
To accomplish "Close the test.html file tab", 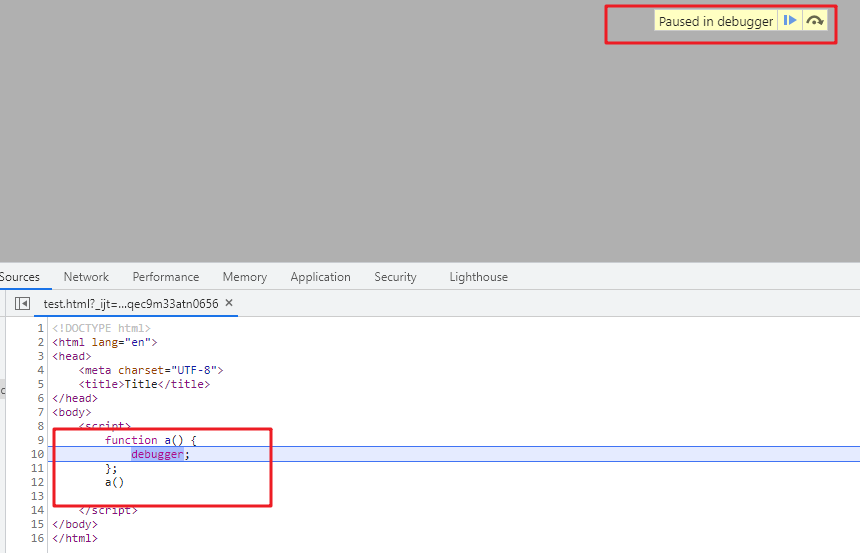I will (x=229, y=303).
